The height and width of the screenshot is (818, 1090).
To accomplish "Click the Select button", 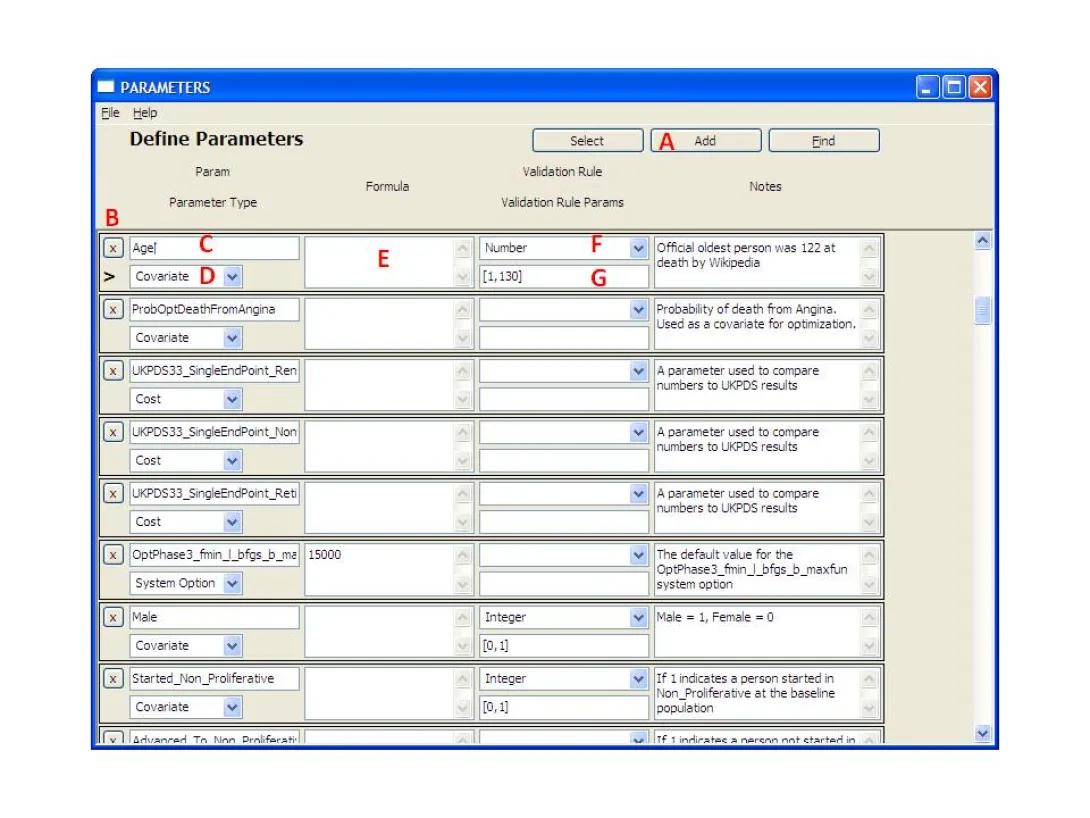I will (x=587, y=140).
